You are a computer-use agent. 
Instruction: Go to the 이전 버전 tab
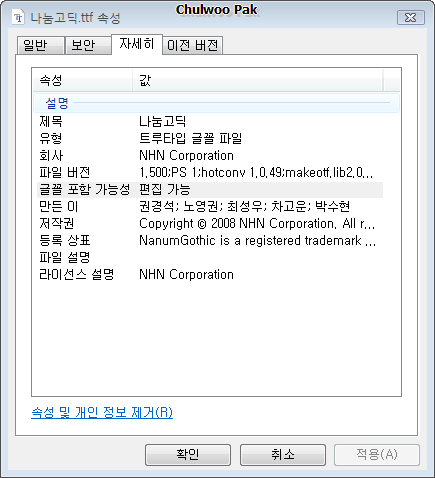point(193,45)
